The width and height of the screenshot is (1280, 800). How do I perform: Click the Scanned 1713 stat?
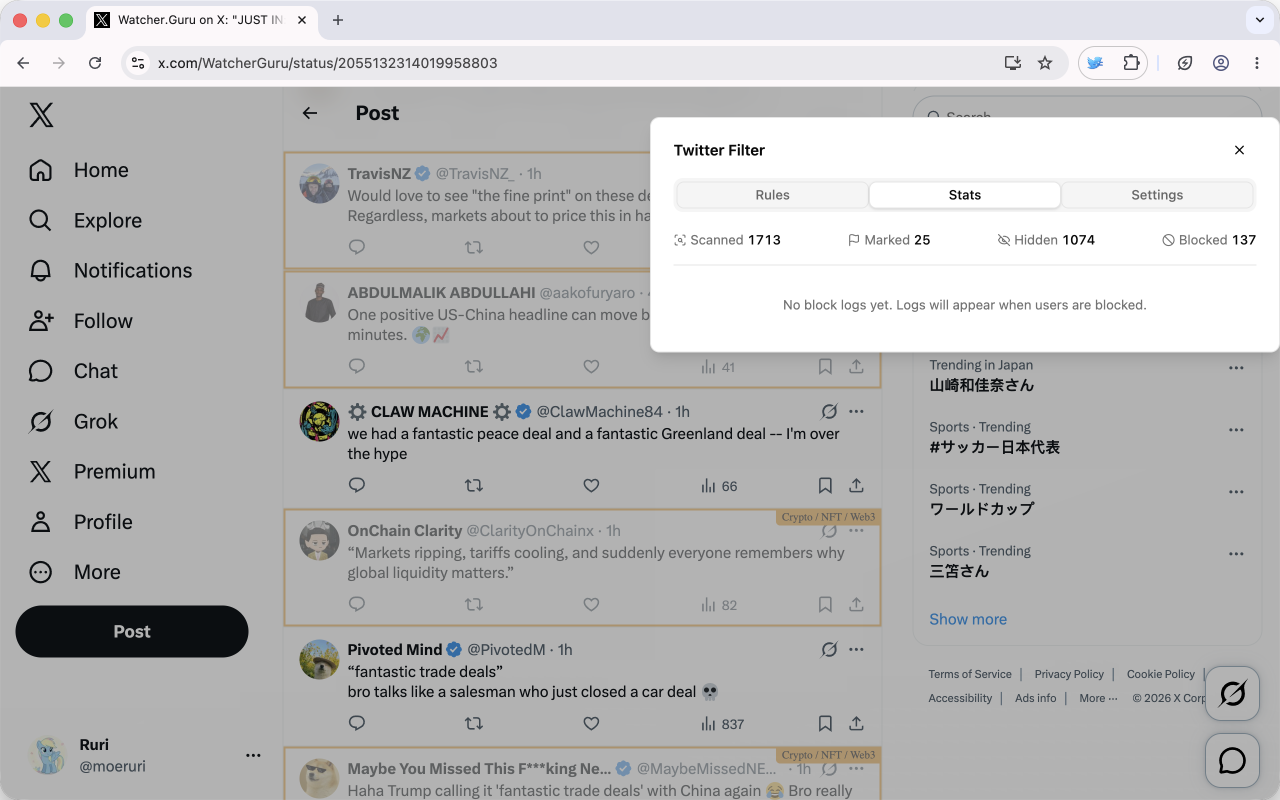(x=727, y=240)
